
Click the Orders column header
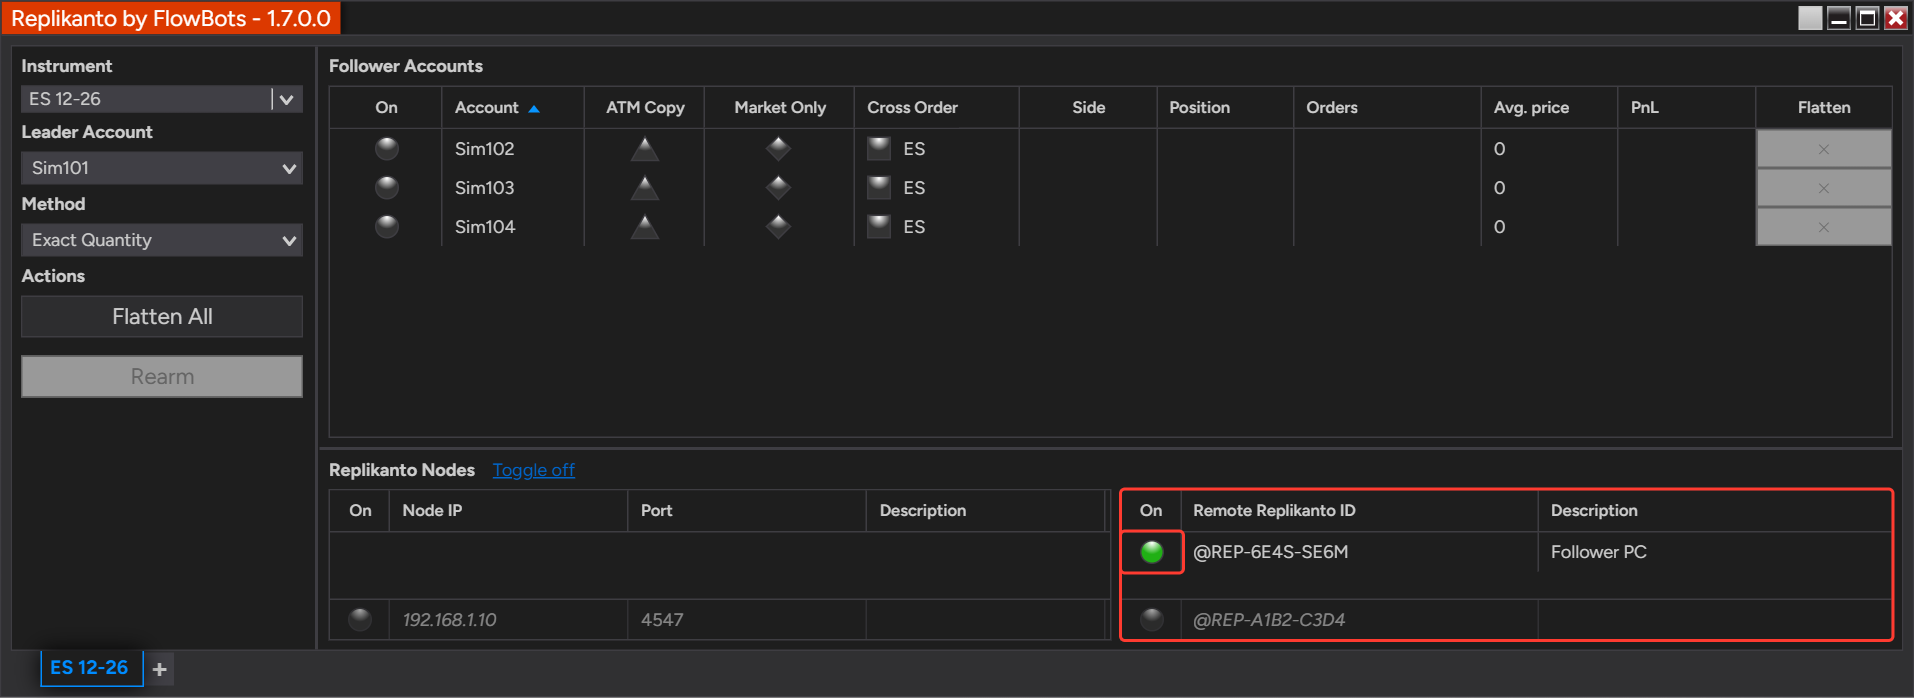pos(1387,108)
